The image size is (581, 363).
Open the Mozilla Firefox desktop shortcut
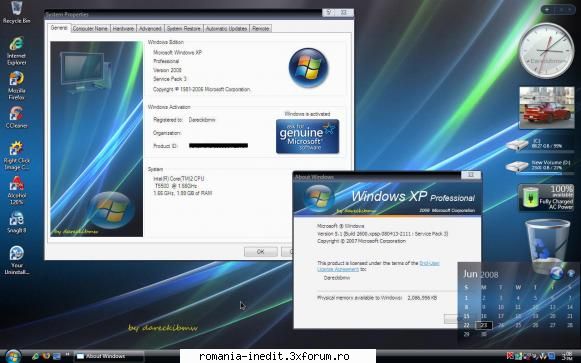17,85
